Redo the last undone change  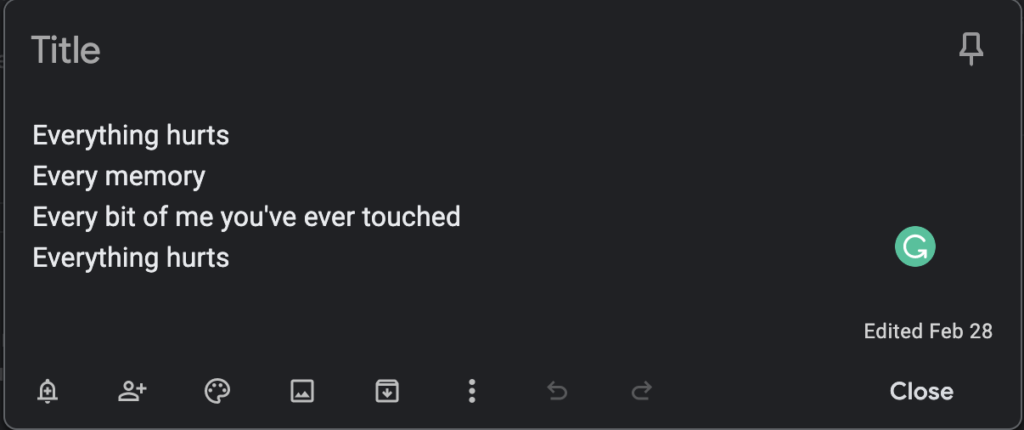pos(642,391)
